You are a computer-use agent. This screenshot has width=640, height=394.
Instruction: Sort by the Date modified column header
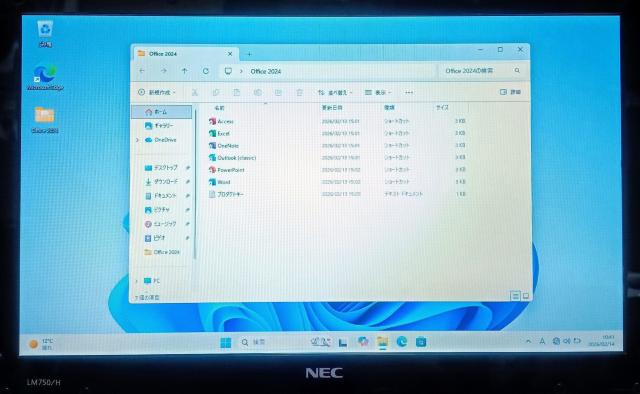[332, 108]
